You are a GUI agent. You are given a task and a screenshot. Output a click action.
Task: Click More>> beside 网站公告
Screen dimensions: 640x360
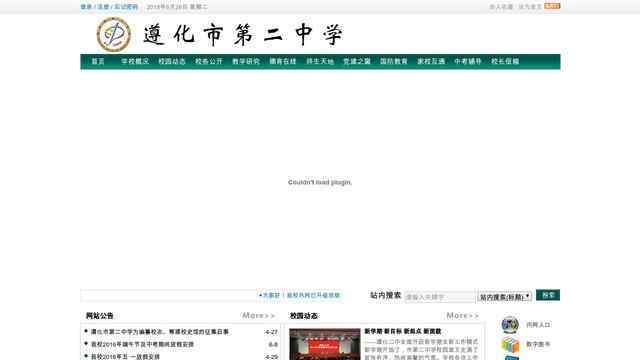pyautogui.click(x=259, y=316)
